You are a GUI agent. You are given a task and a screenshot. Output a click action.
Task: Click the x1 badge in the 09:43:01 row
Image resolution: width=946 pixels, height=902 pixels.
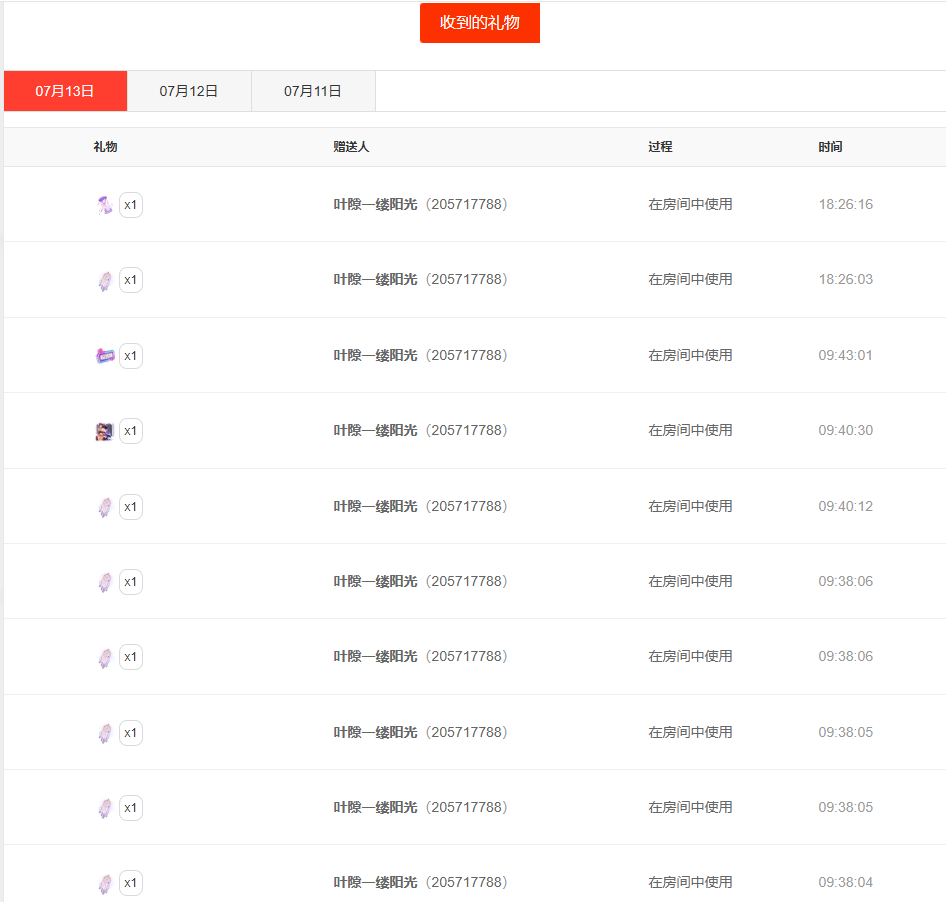tap(131, 356)
